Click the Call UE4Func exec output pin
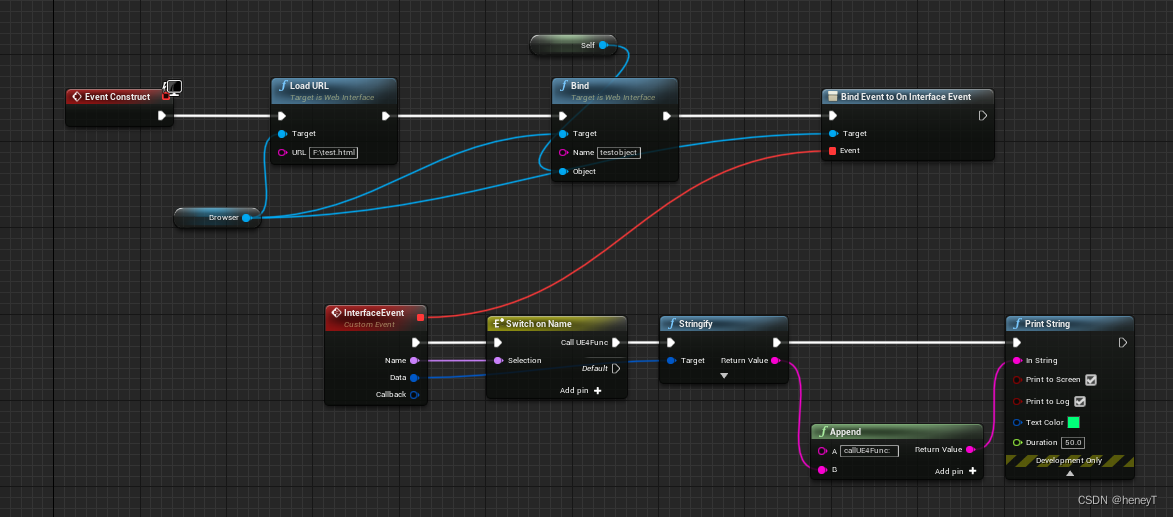 tap(616, 343)
